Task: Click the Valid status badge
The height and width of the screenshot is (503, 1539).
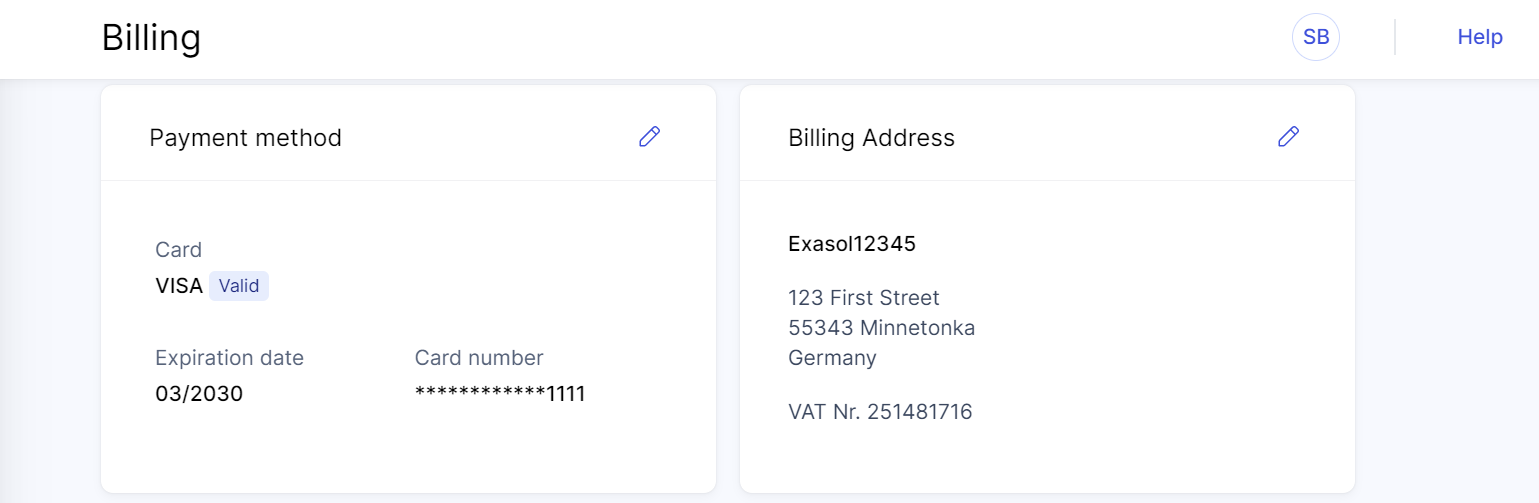Action: 239,286
